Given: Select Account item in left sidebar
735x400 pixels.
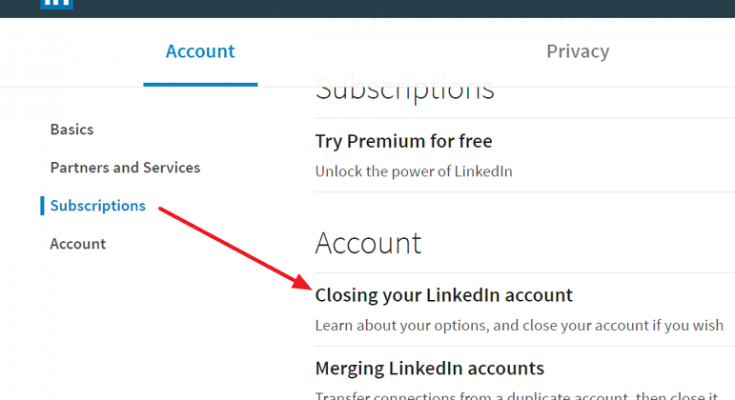Looking at the screenshot, I should [78, 244].
